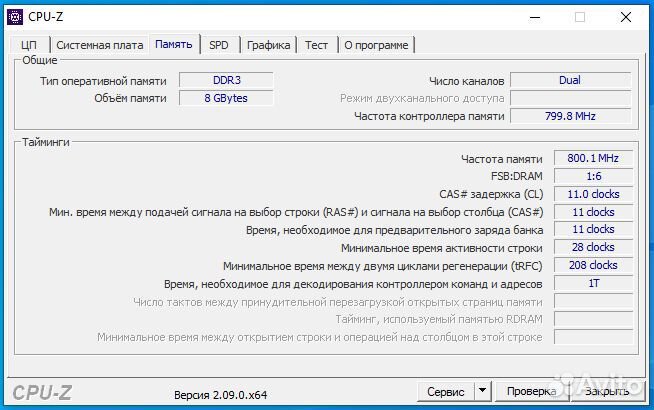Expand the Сервис dropdown arrow
Screen dimensions: 654x410
[483, 392]
